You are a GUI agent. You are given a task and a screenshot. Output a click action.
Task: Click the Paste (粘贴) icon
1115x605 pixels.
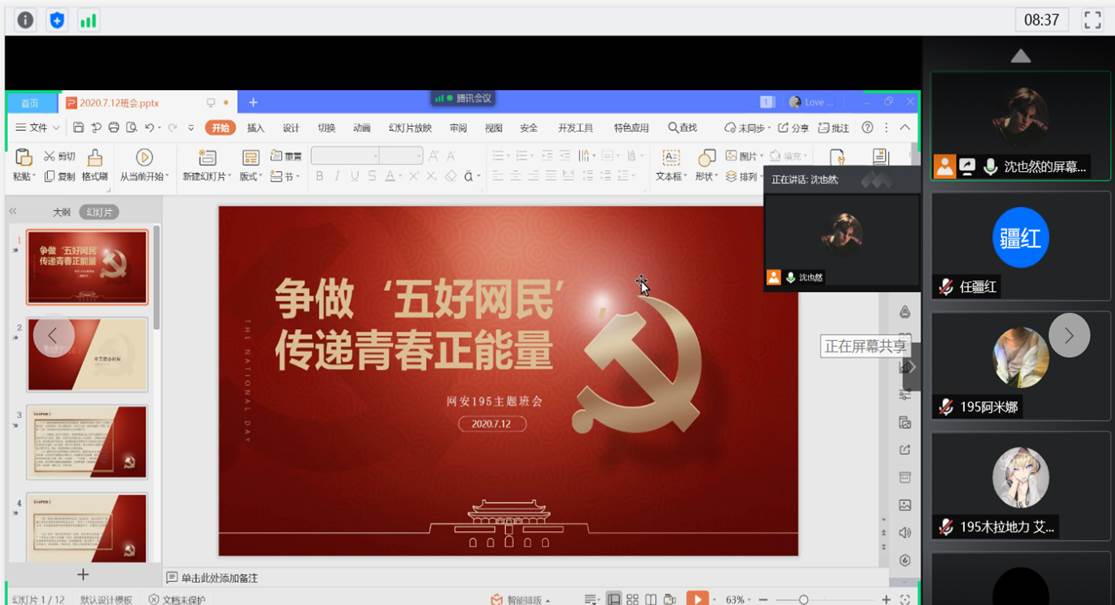pyautogui.click(x=23, y=156)
